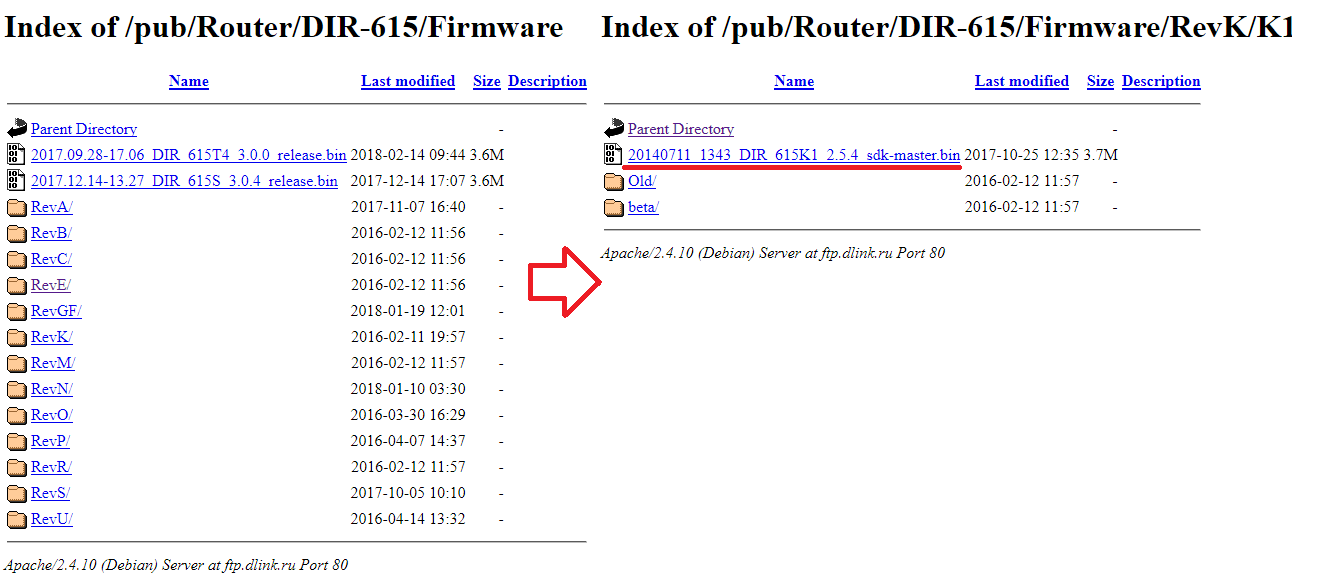This screenshot has height=582, width=1319.
Task: Click folder icon beside RevS/ entry
Action: (16, 494)
